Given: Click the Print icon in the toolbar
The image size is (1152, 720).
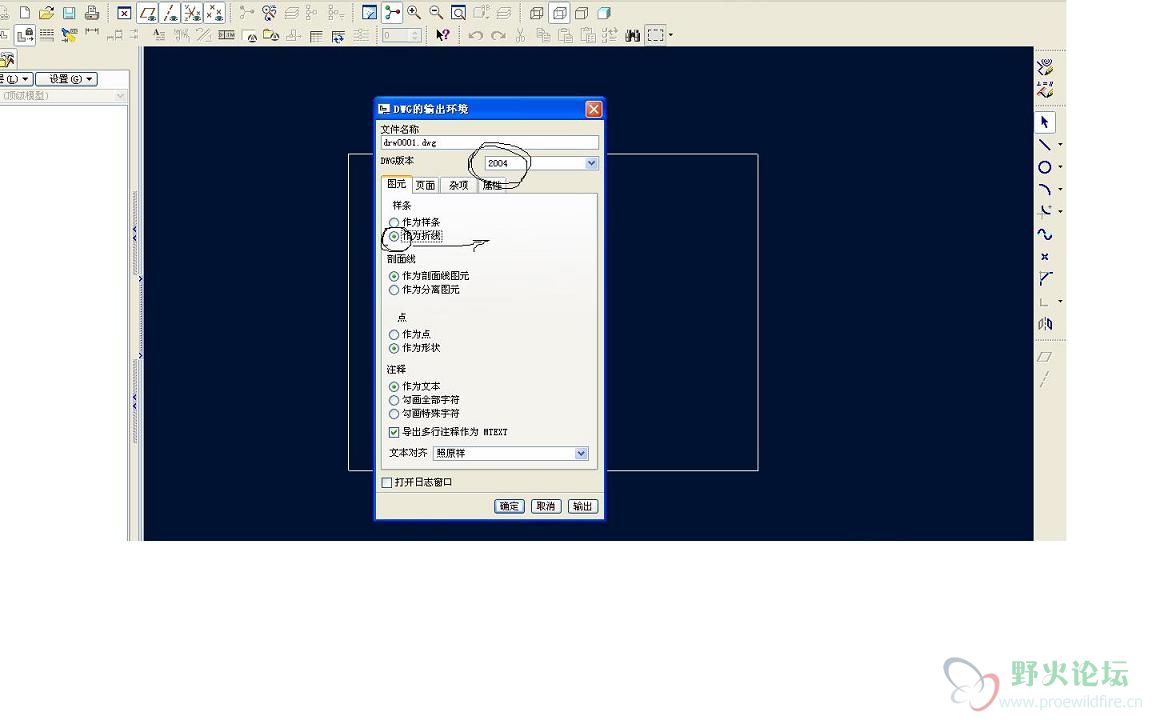Looking at the screenshot, I should click(92, 12).
